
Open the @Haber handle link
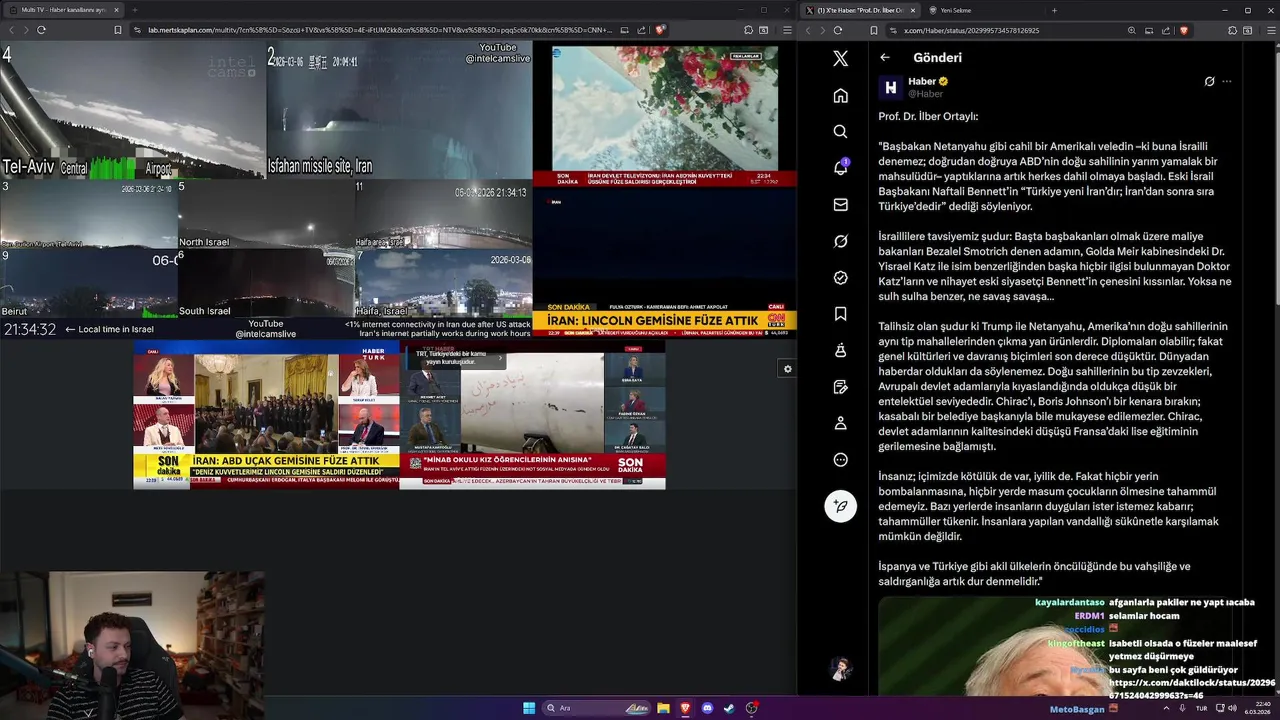coord(925,94)
